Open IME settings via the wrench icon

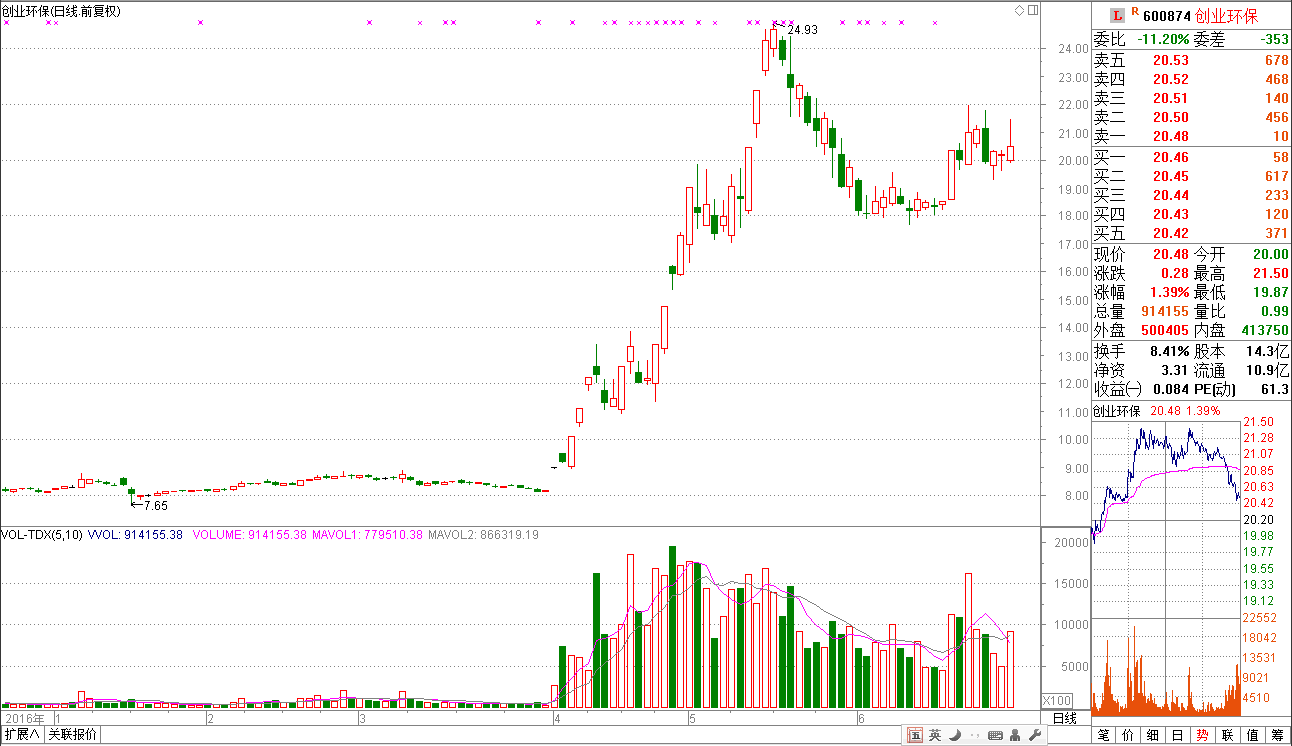point(1036,735)
